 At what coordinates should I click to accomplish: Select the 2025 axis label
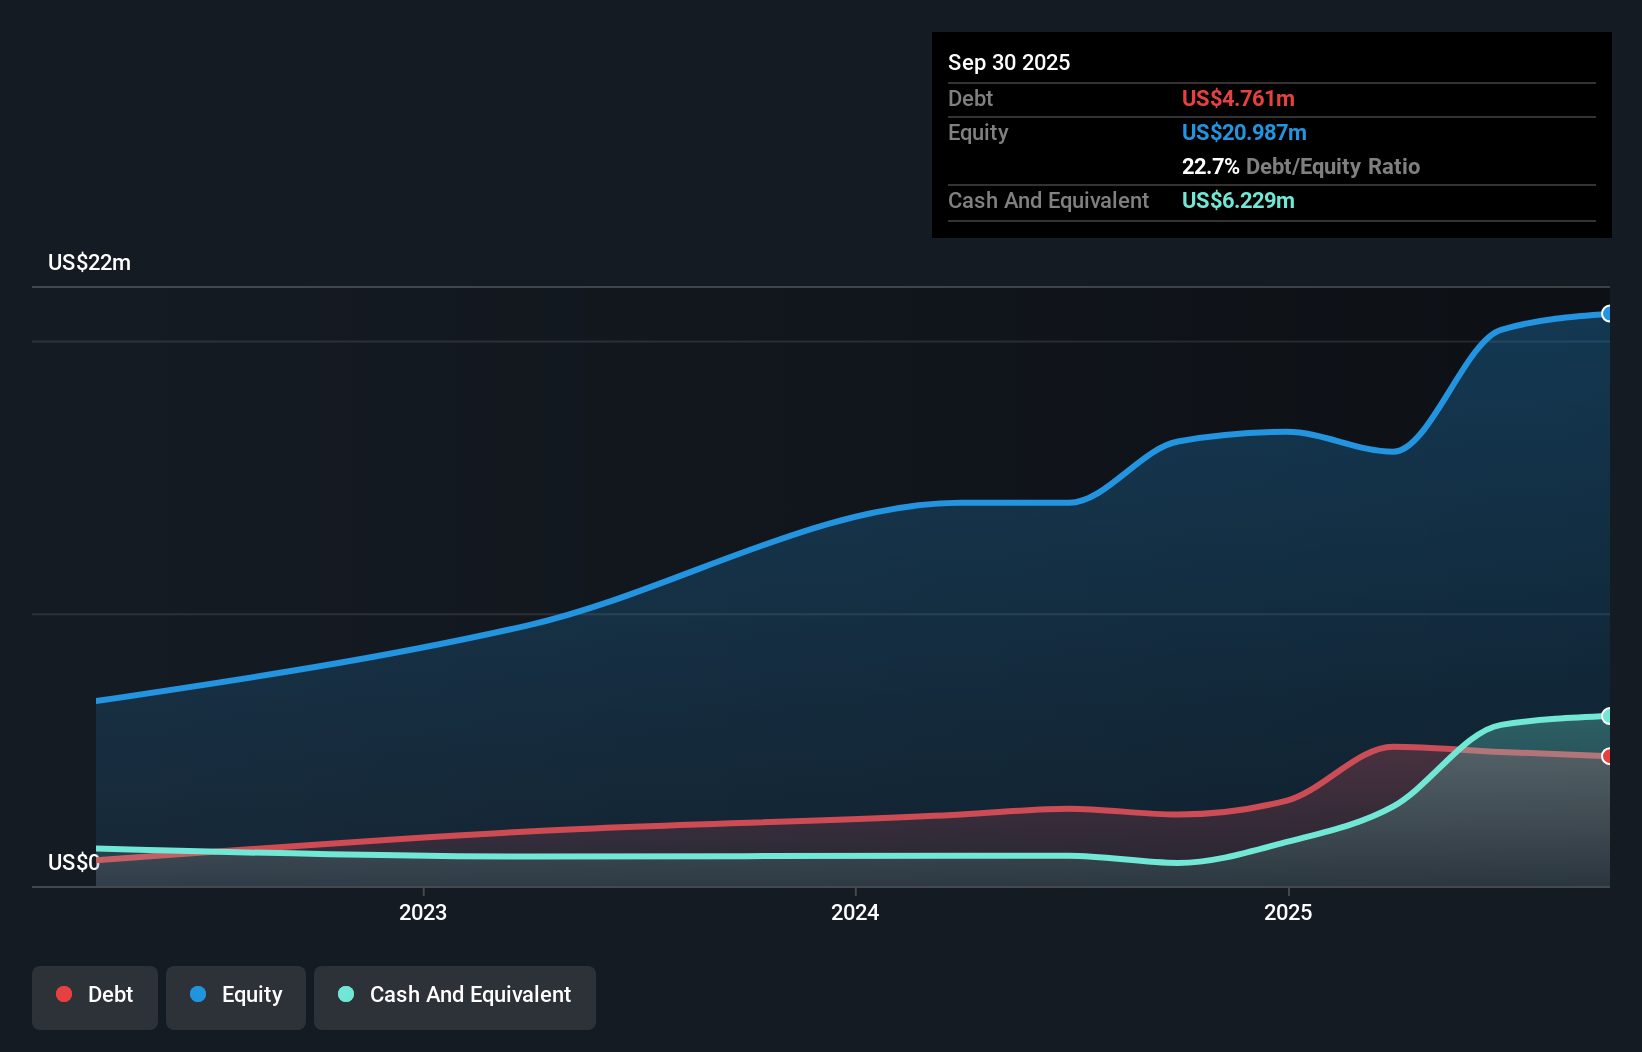point(1289,912)
